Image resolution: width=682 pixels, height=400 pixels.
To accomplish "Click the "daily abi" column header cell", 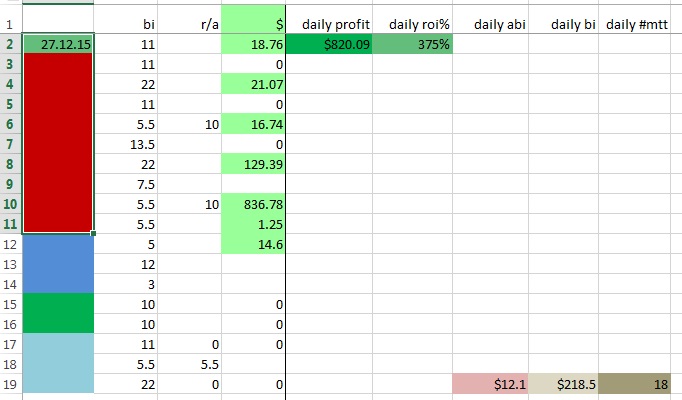I will click(491, 23).
